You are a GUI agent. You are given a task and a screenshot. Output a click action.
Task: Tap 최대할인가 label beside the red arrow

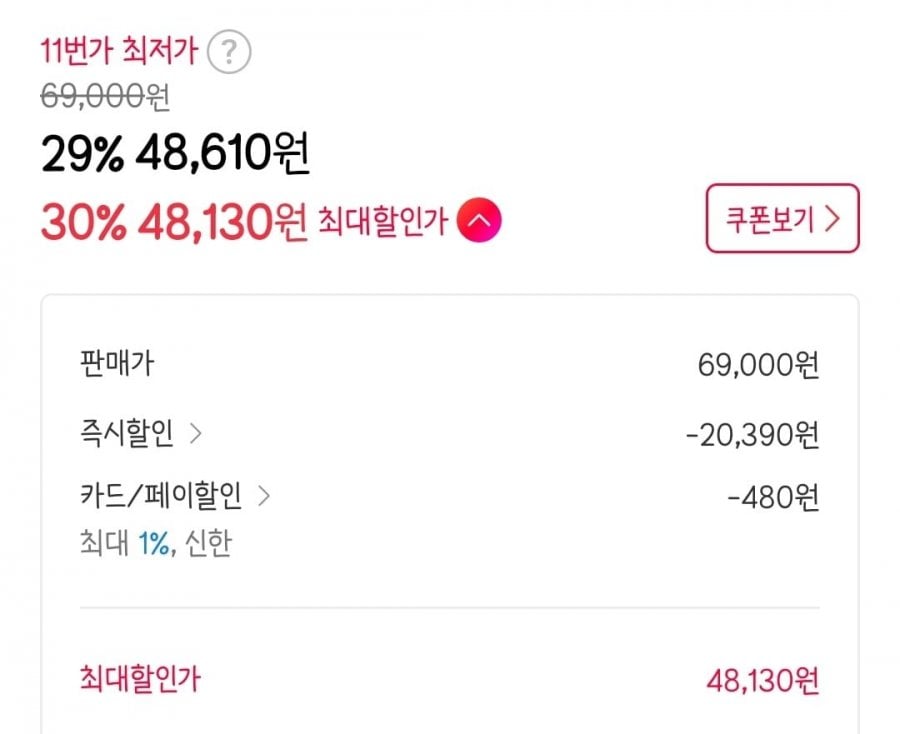tap(381, 222)
